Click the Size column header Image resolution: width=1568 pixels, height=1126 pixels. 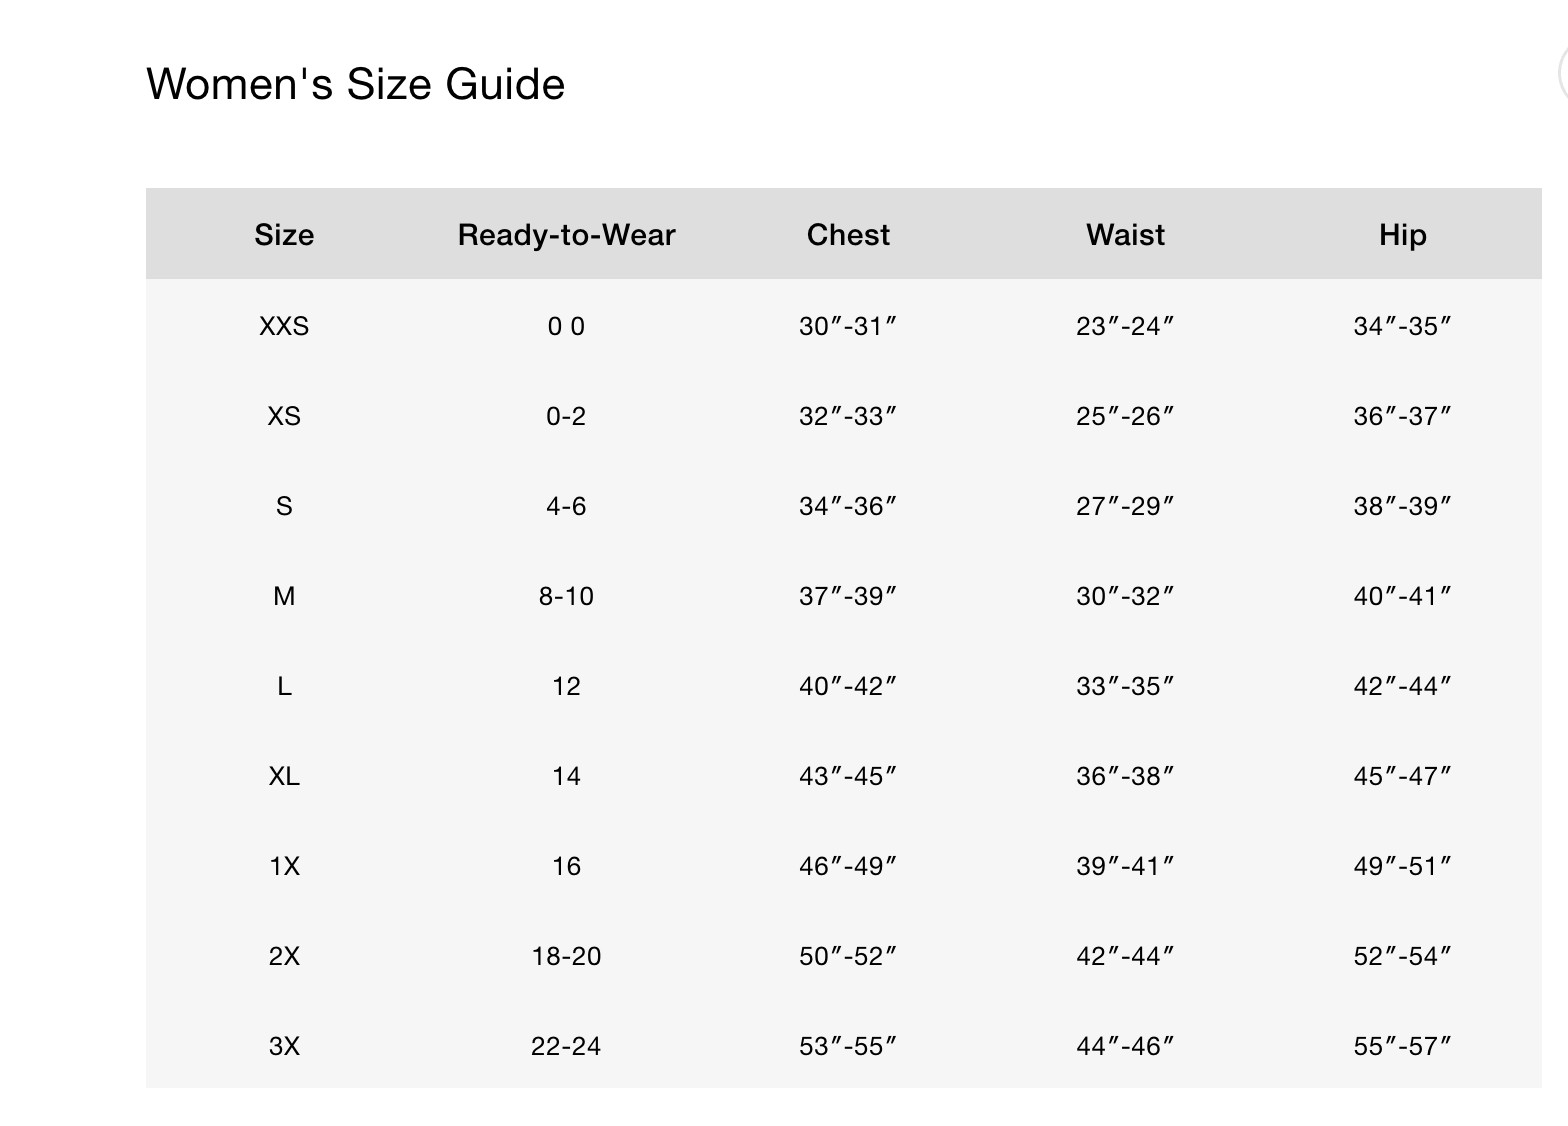(284, 235)
